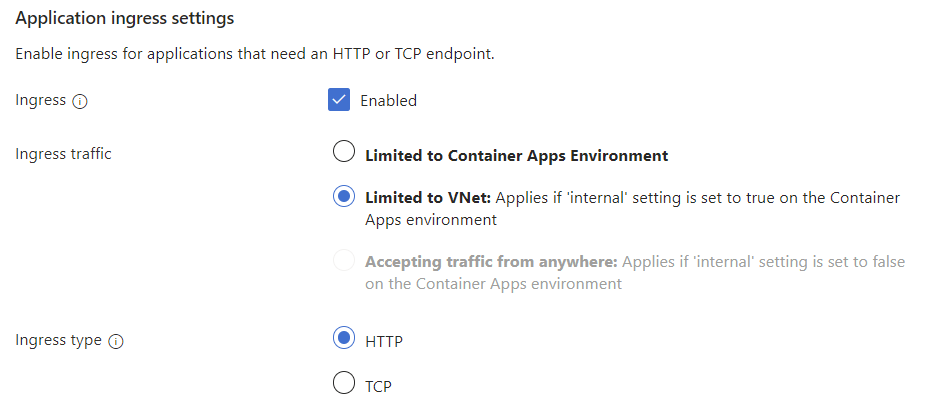Click the 'Limited to Container Apps Environment' label
Image resolution: width=936 pixels, height=405 pixels.
click(516, 156)
